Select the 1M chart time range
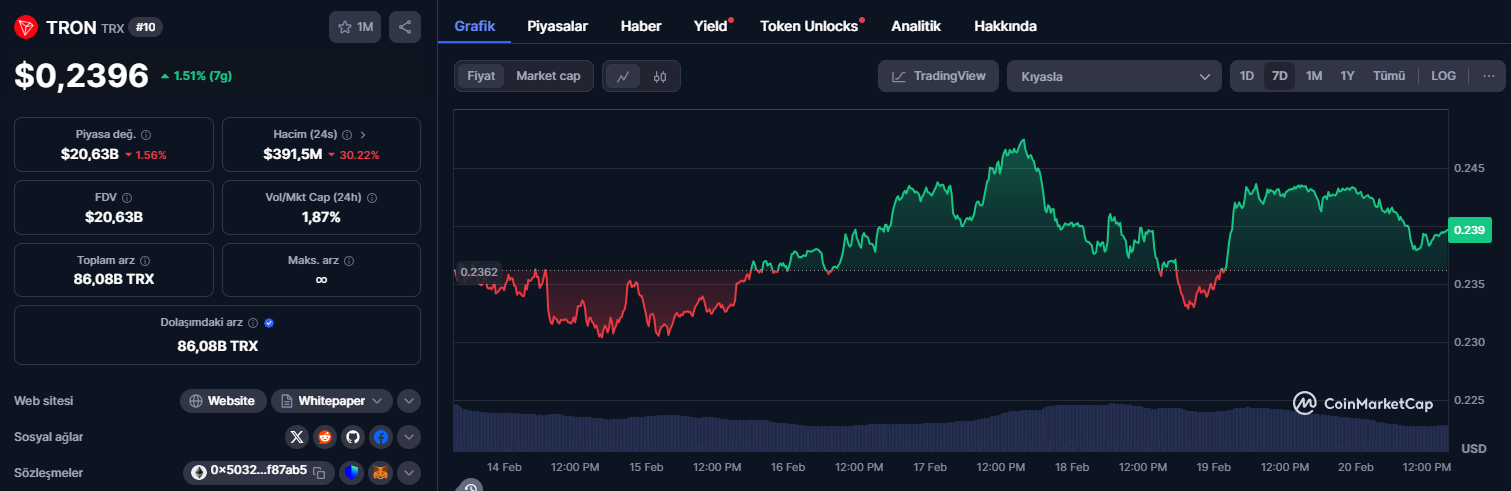1511x491 pixels. pyautogui.click(x=1314, y=76)
